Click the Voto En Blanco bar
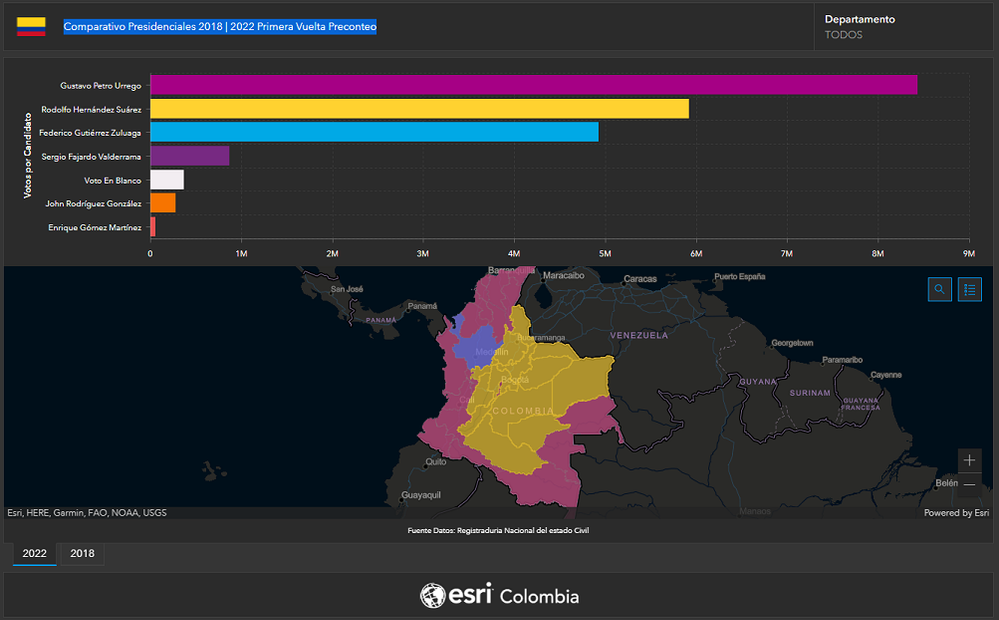Viewport: 999px width, 620px height. pos(166,179)
